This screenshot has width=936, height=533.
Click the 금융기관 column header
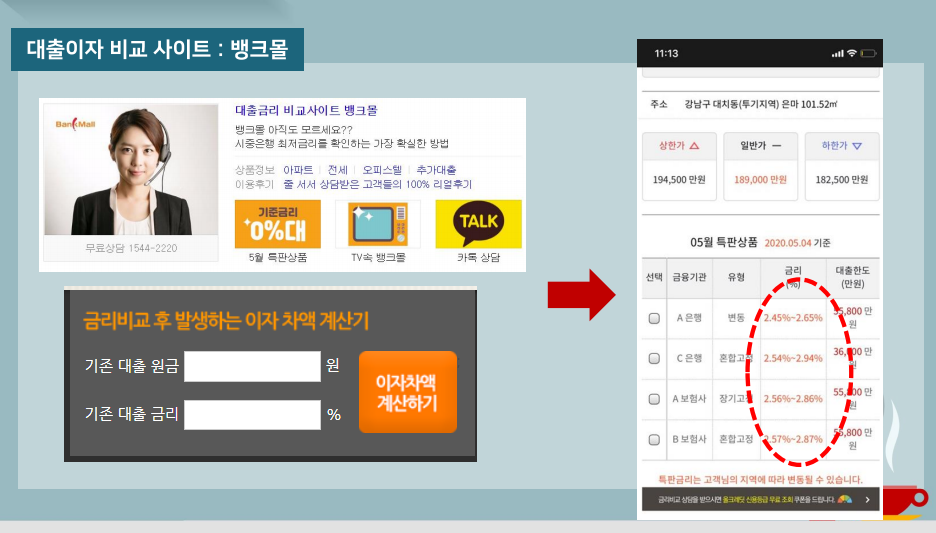689,277
